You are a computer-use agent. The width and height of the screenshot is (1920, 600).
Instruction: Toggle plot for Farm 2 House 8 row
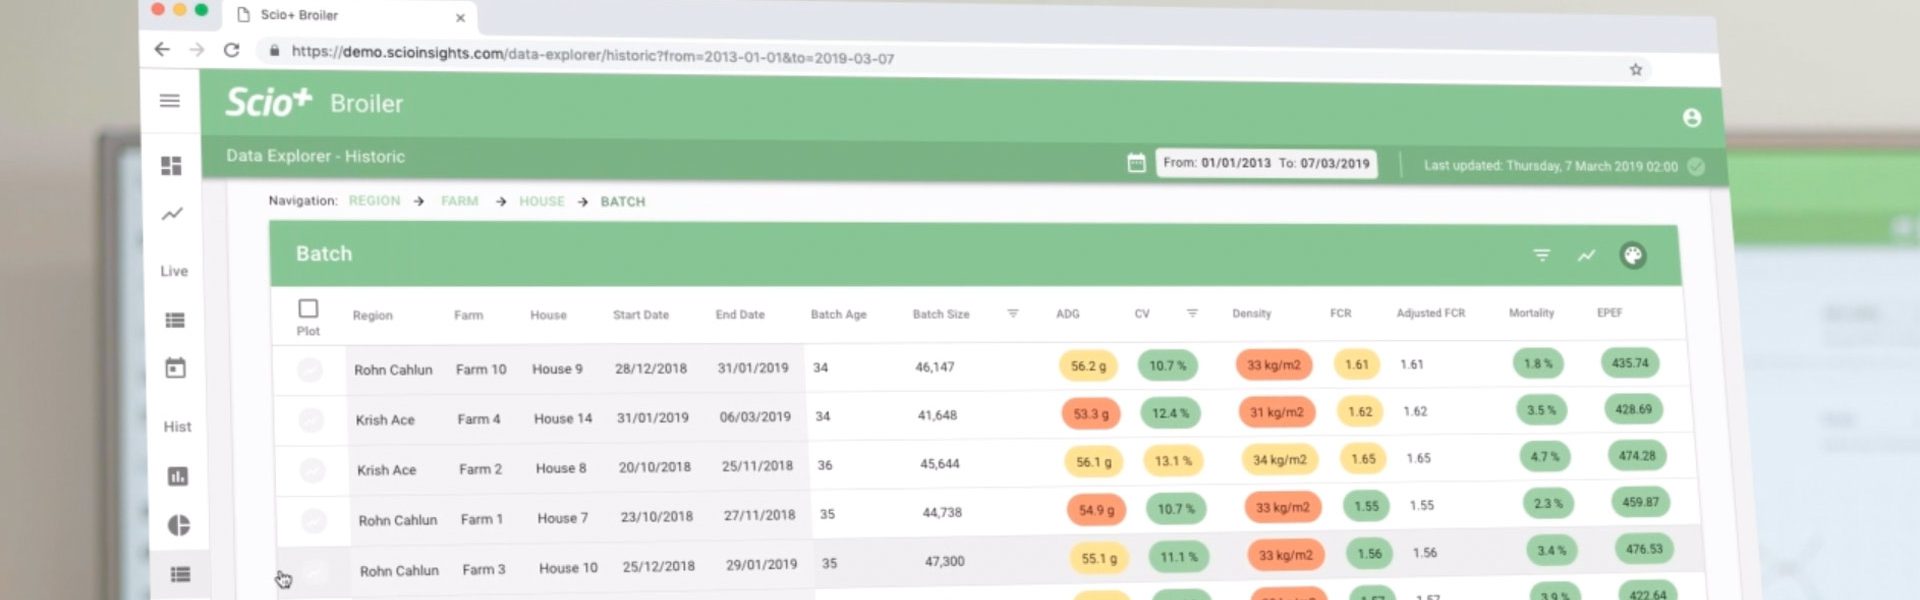pyautogui.click(x=312, y=470)
